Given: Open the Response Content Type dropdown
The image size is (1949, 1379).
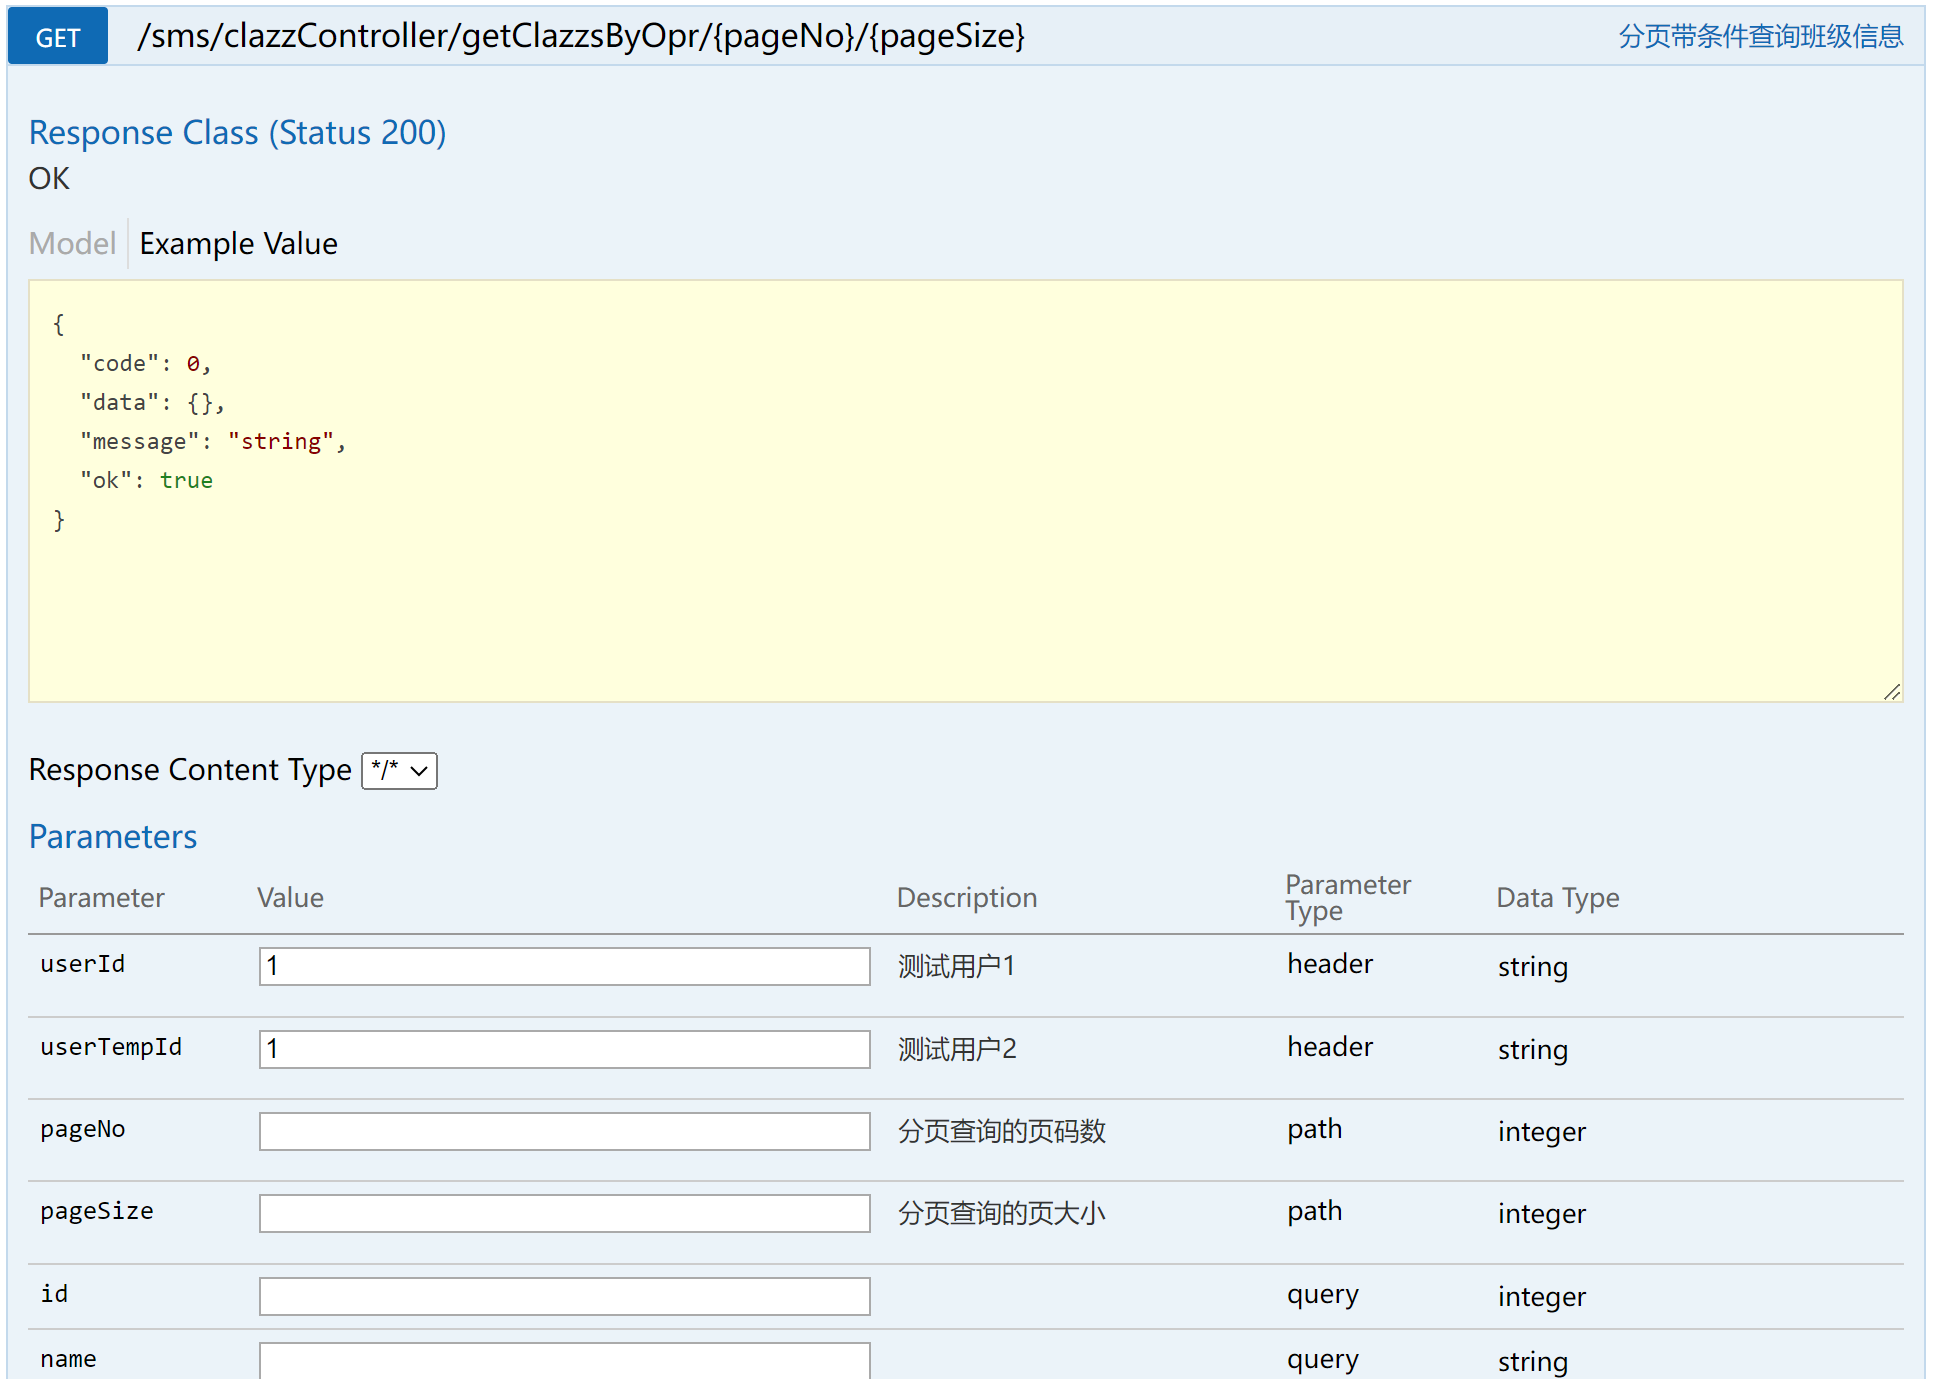Looking at the screenshot, I should [x=399, y=771].
